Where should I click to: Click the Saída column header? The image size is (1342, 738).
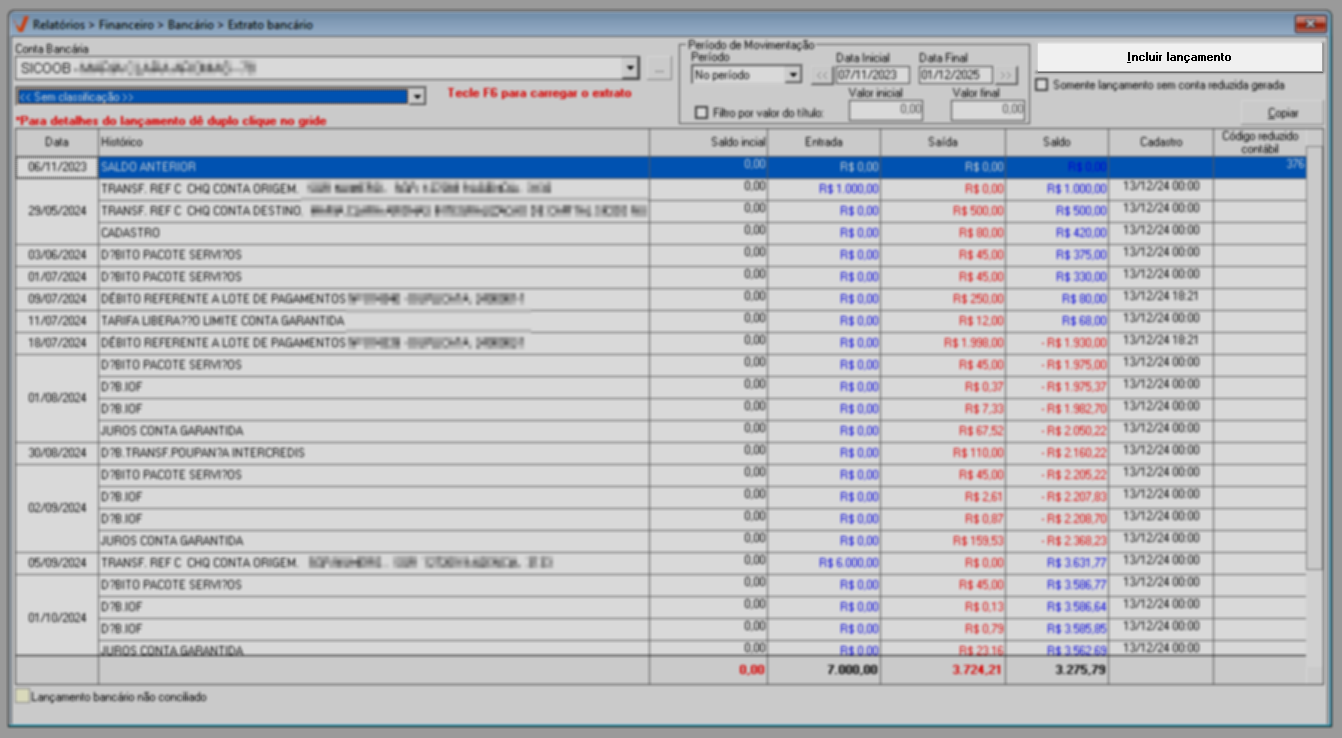point(942,143)
